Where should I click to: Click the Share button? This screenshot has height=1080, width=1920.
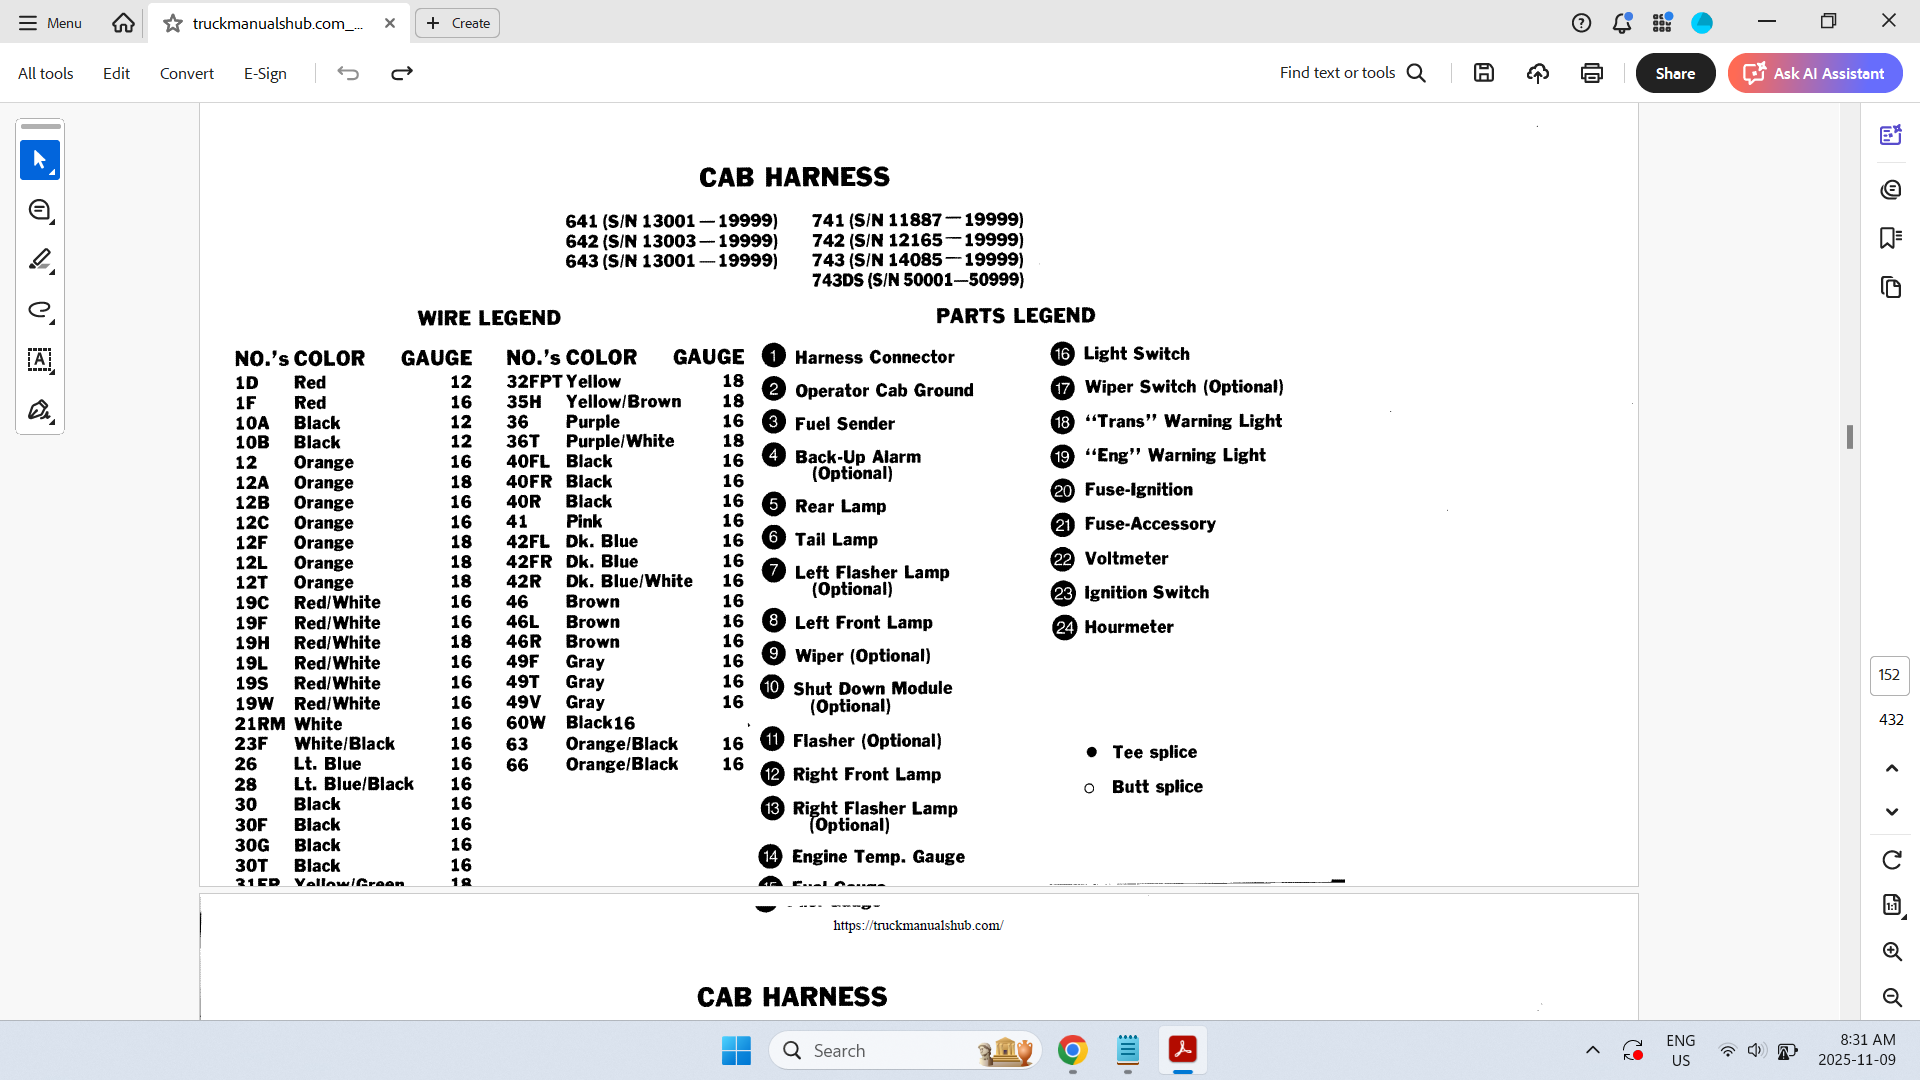pos(1675,73)
